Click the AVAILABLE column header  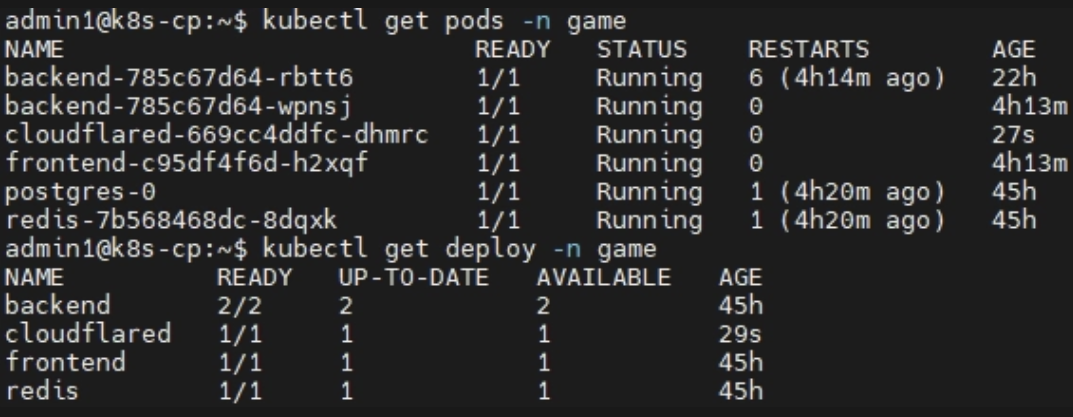click(x=603, y=275)
